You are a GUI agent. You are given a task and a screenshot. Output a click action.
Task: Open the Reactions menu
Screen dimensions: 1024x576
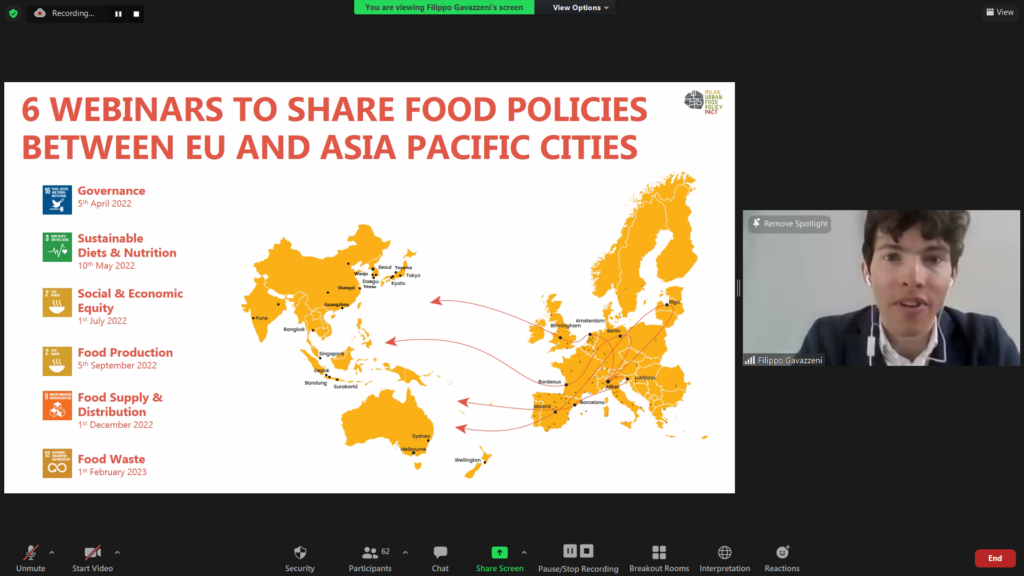(x=782, y=557)
